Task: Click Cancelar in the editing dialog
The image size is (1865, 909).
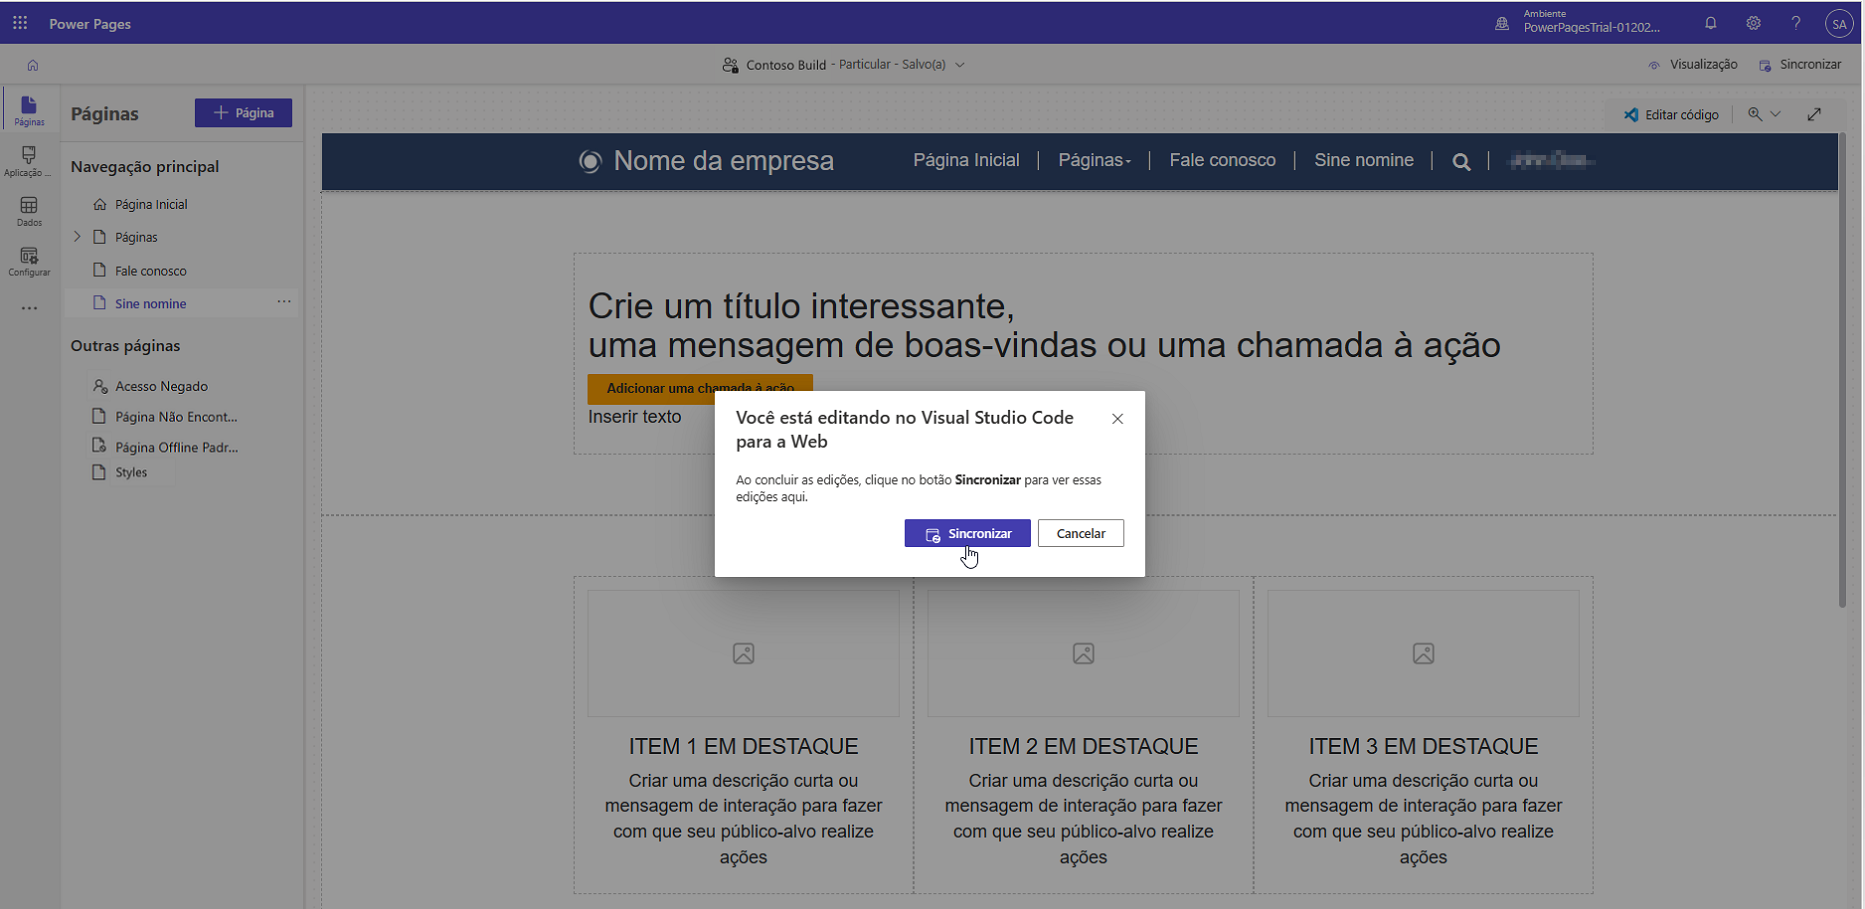Action: [x=1081, y=533]
